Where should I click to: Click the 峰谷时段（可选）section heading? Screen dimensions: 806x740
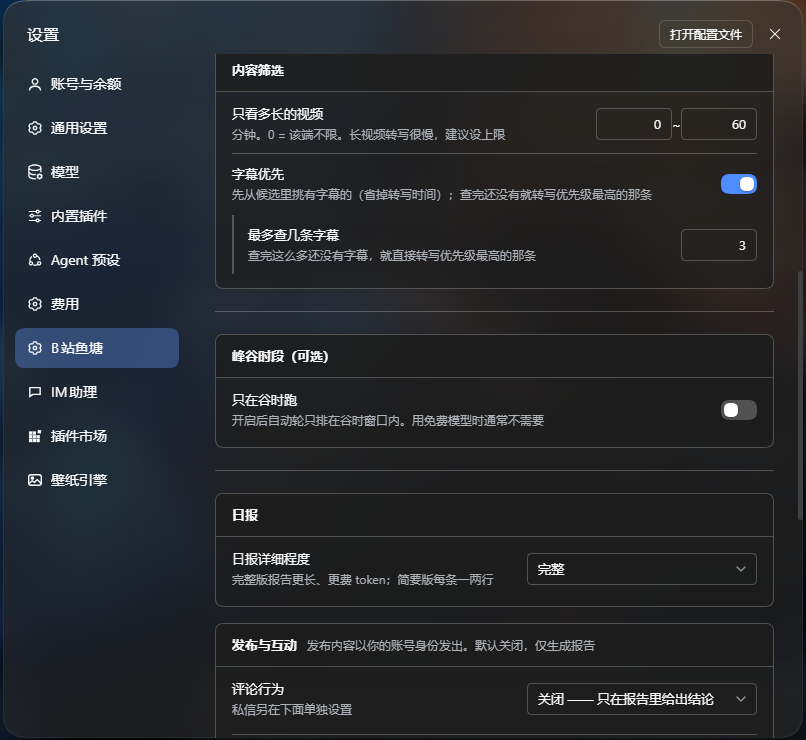click(x=280, y=356)
